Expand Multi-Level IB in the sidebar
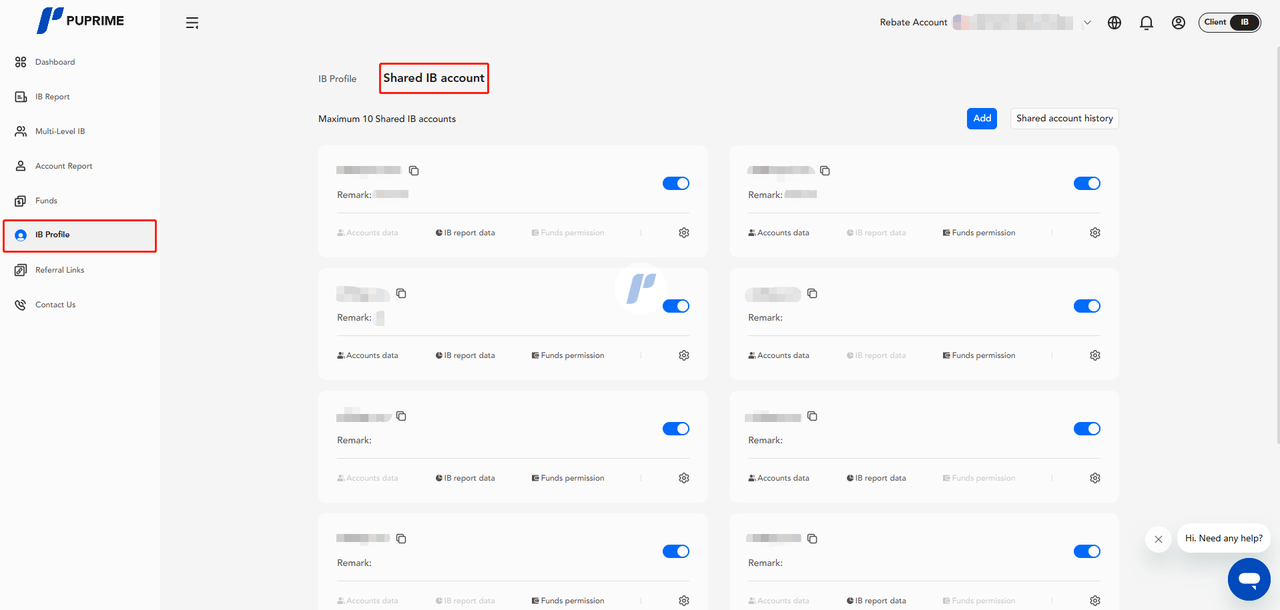 point(60,131)
